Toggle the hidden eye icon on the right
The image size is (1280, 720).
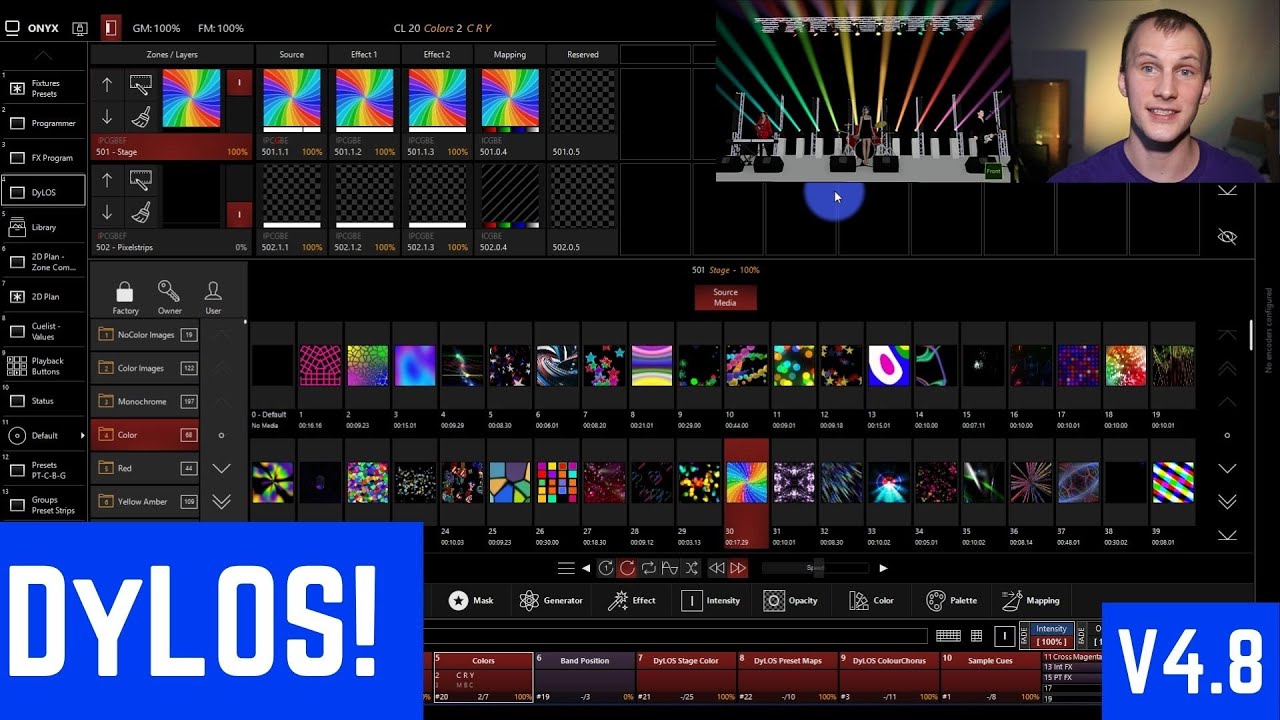point(1227,237)
